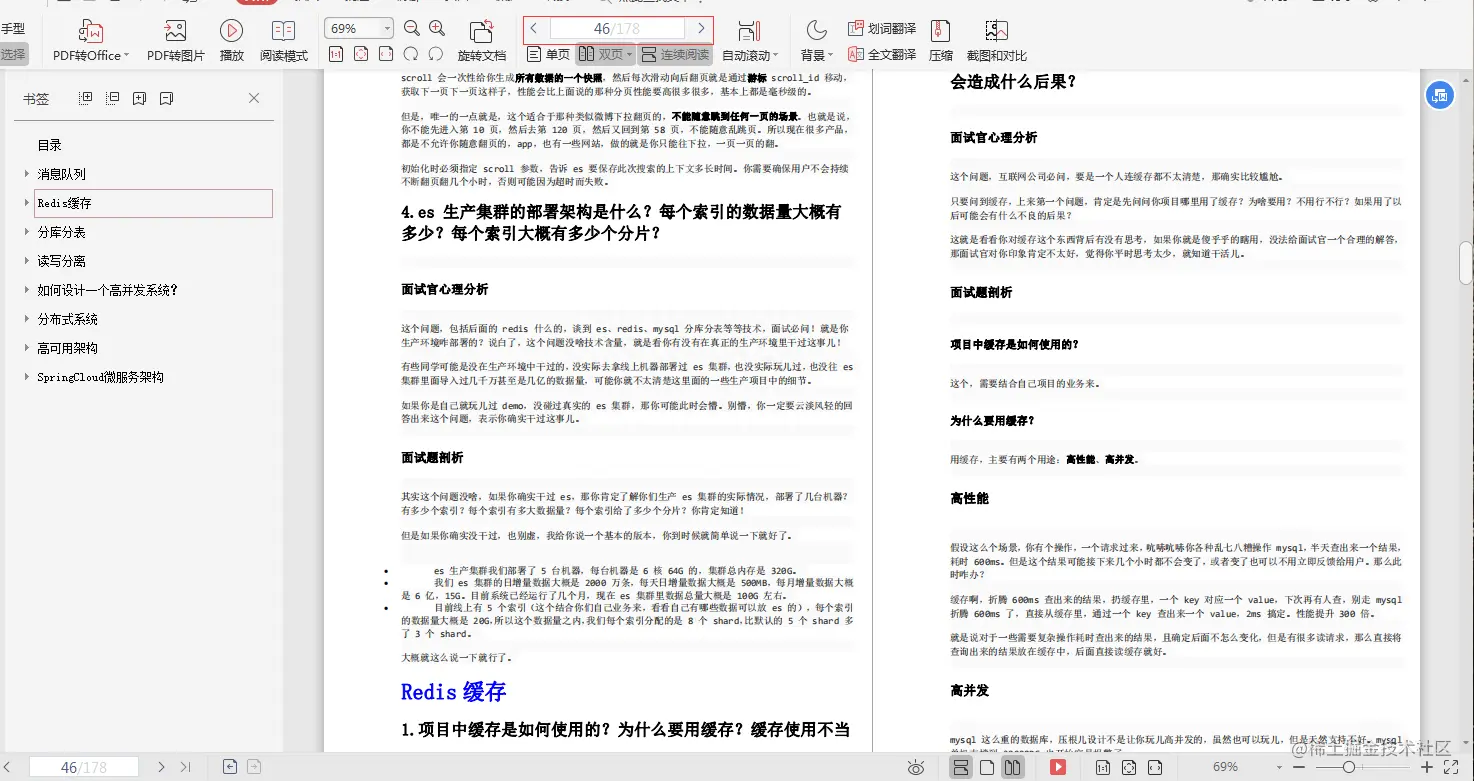Expand the 读写分离 bookmark

(26, 261)
